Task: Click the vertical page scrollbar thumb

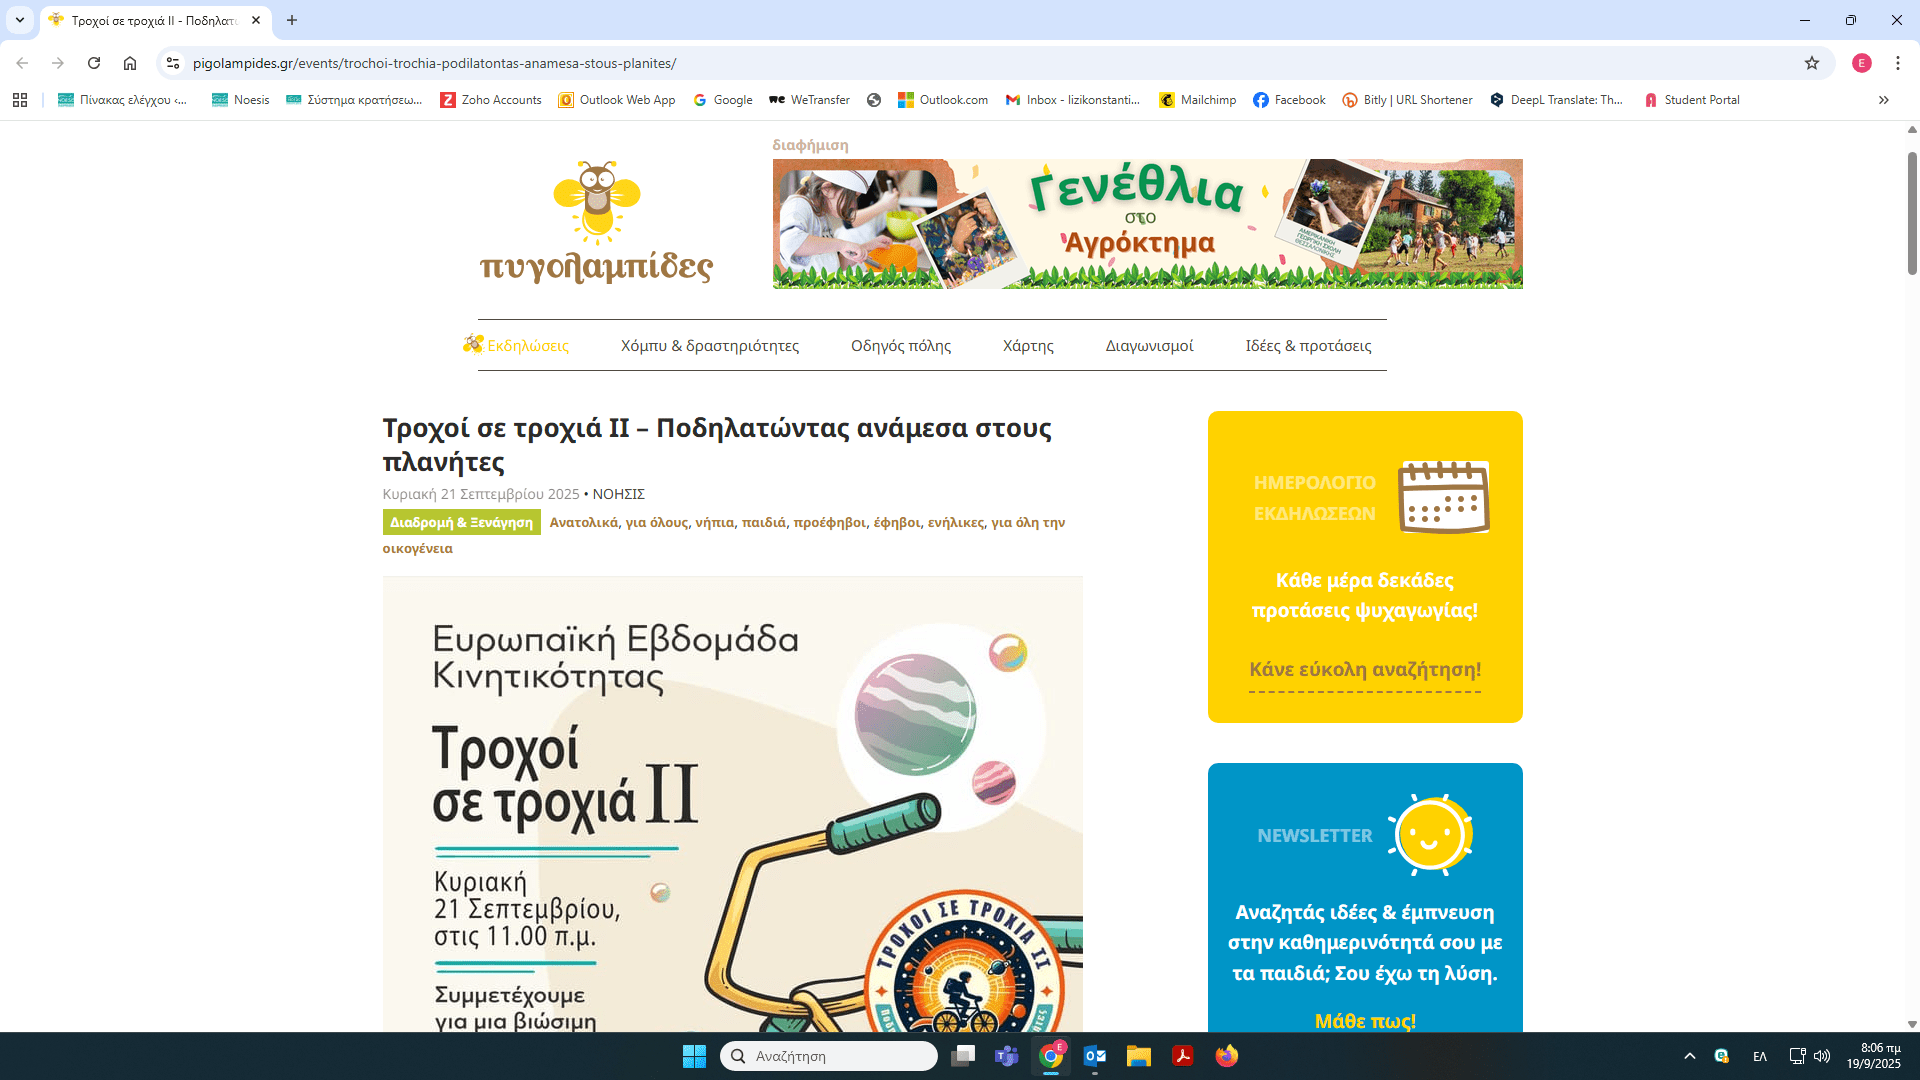Action: point(1912,212)
